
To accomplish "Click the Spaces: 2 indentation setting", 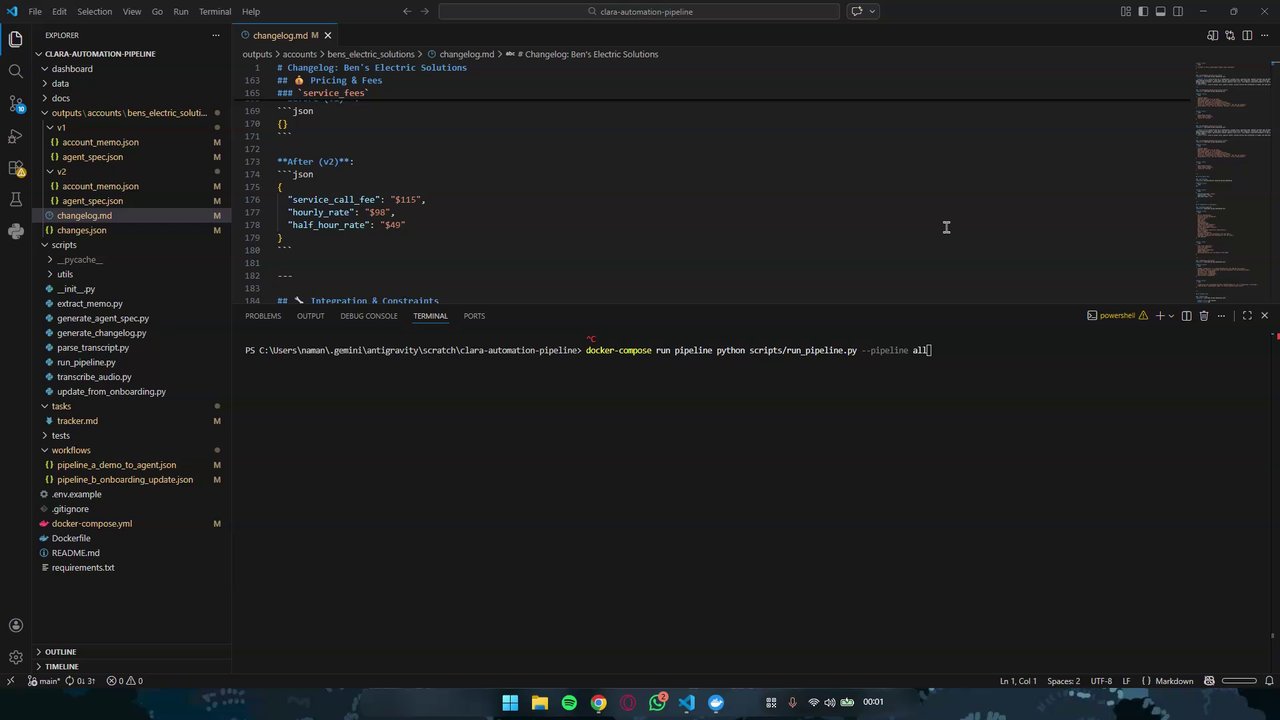I will tap(1063, 681).
